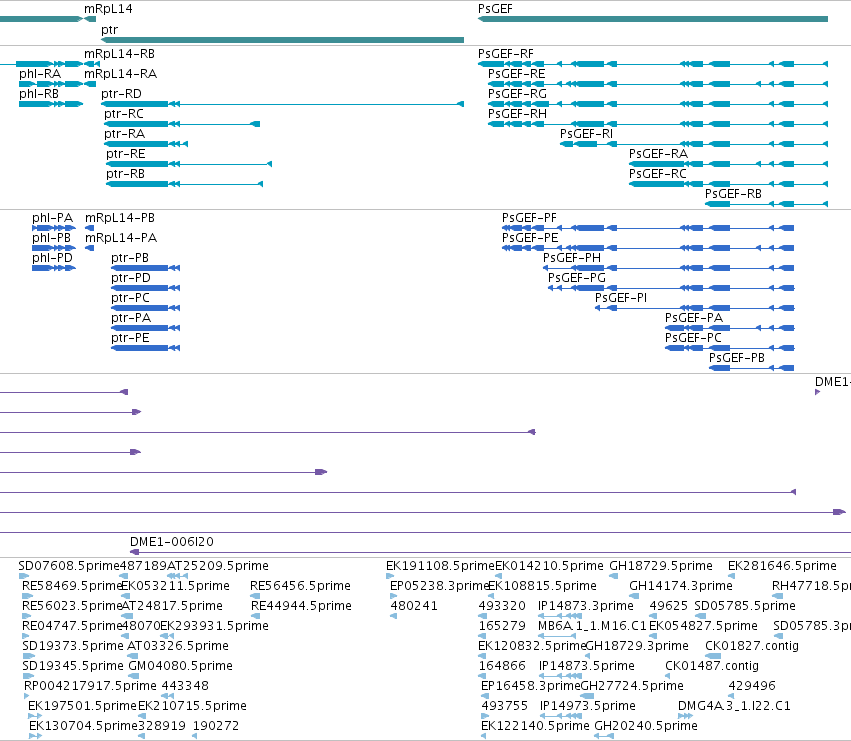The width and height of the screenshot is (851, 741).
Task: Open EST AT25209.5prime
Action: coord(218,566)
